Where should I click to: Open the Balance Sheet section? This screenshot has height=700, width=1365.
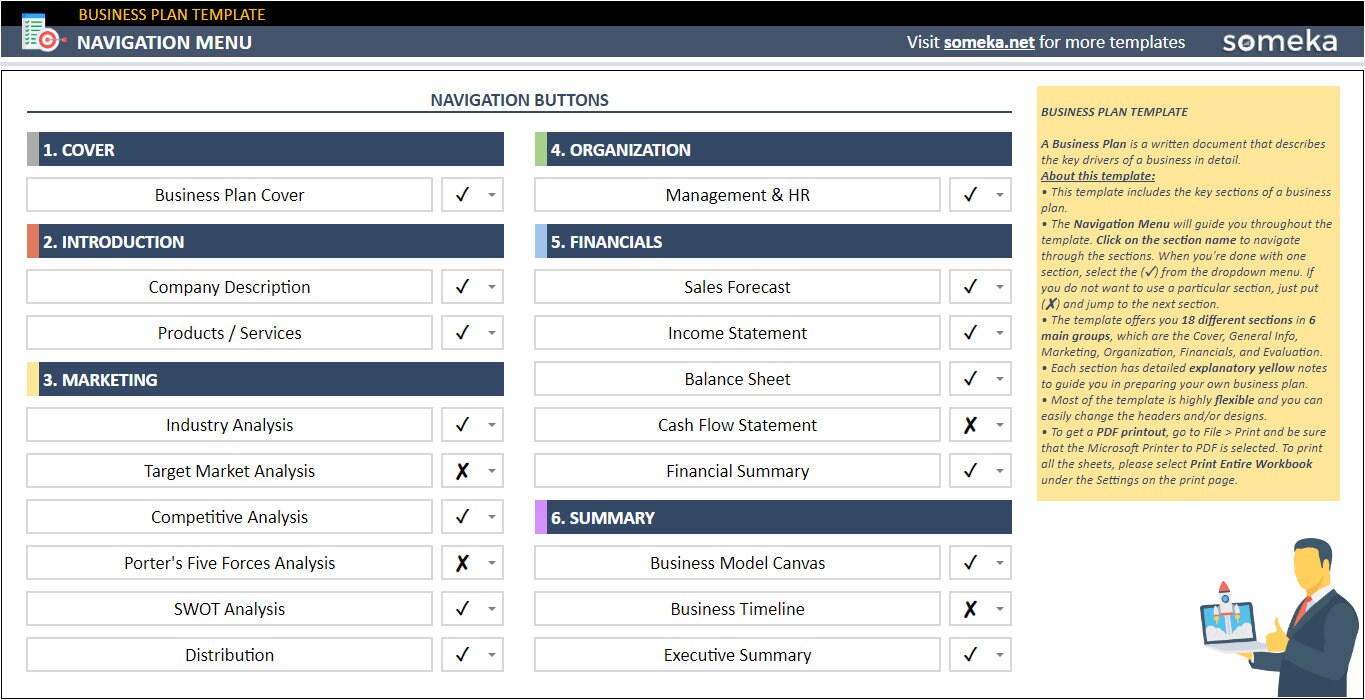738,379
